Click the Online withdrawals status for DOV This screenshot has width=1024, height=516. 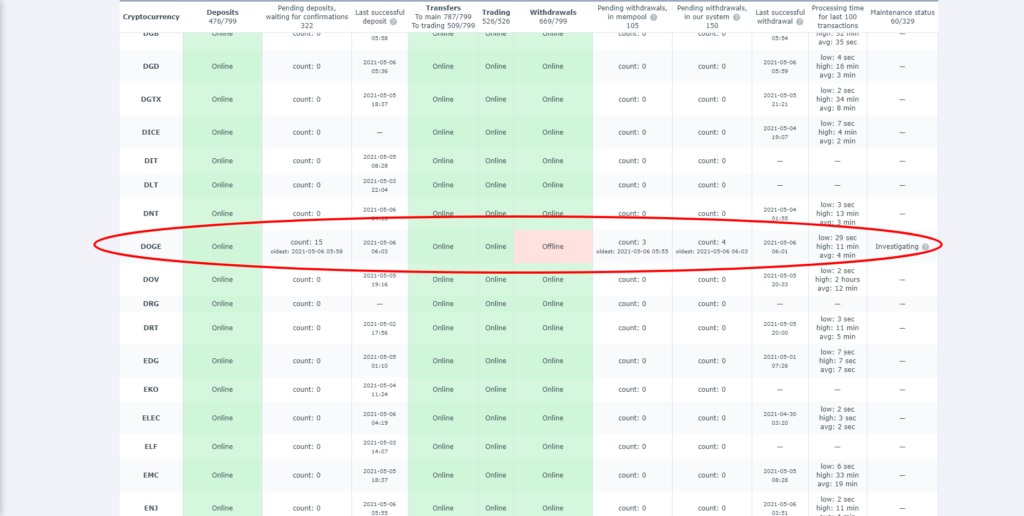(x=552, y=280)
